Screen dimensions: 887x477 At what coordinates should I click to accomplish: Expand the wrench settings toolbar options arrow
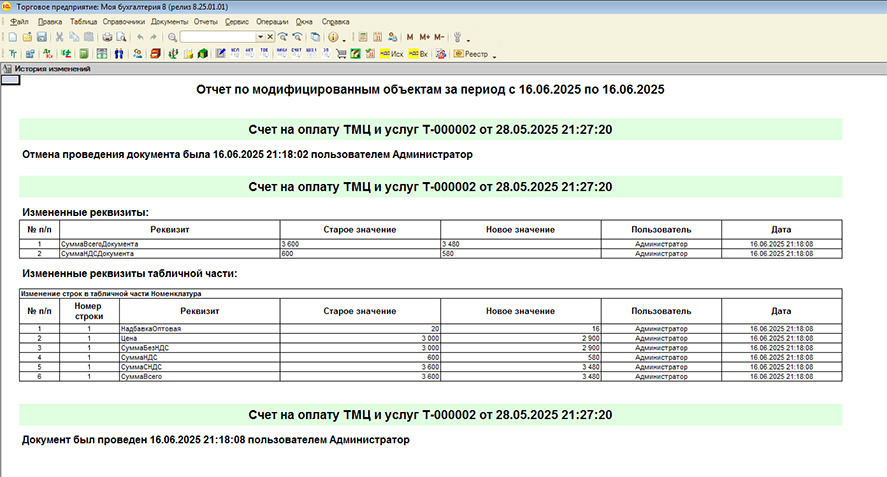(467, 37)
